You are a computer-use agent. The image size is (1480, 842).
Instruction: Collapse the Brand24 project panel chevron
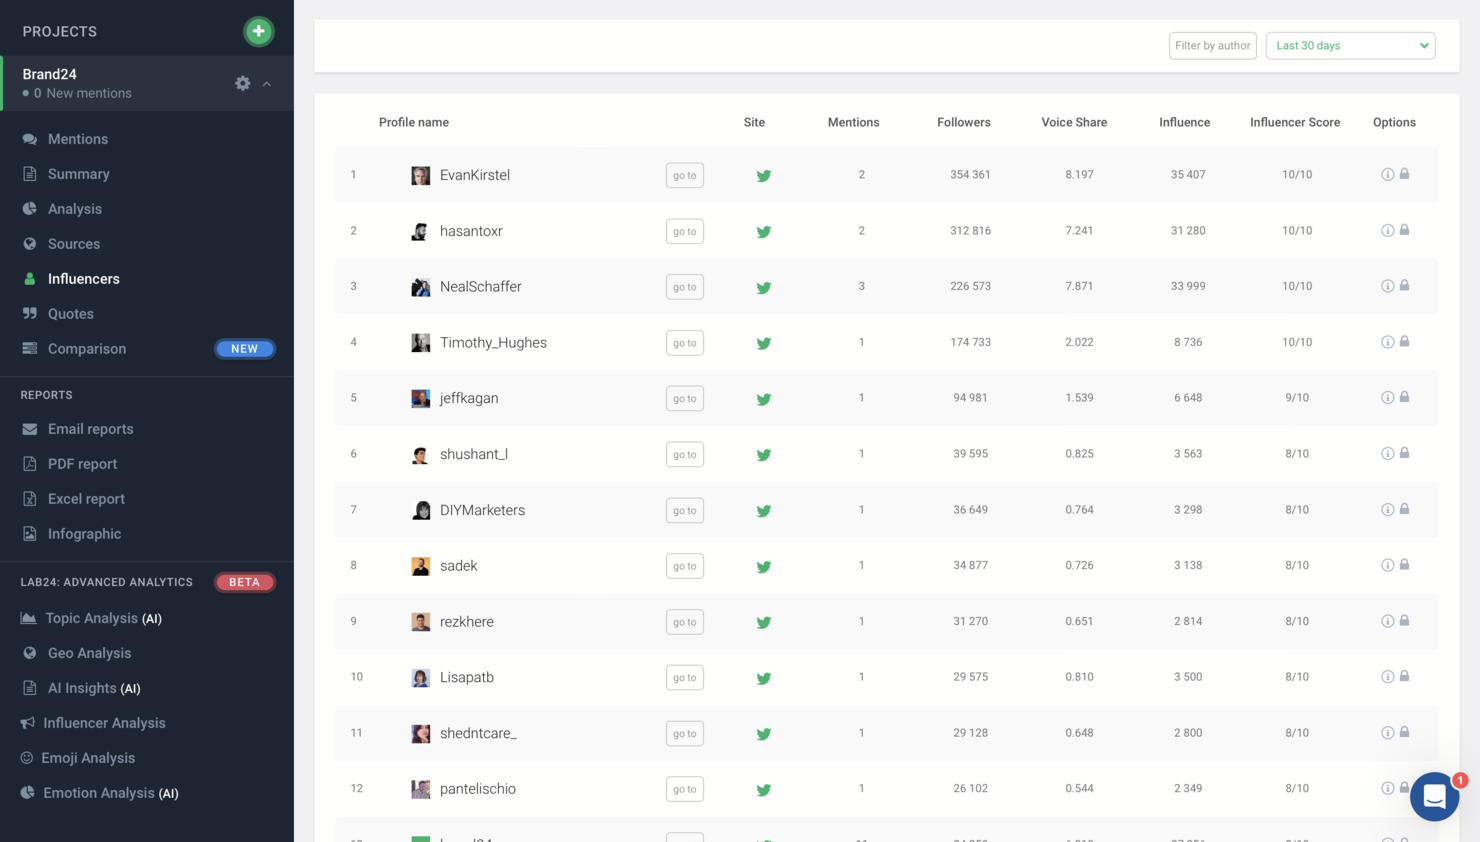coord(266,84)
